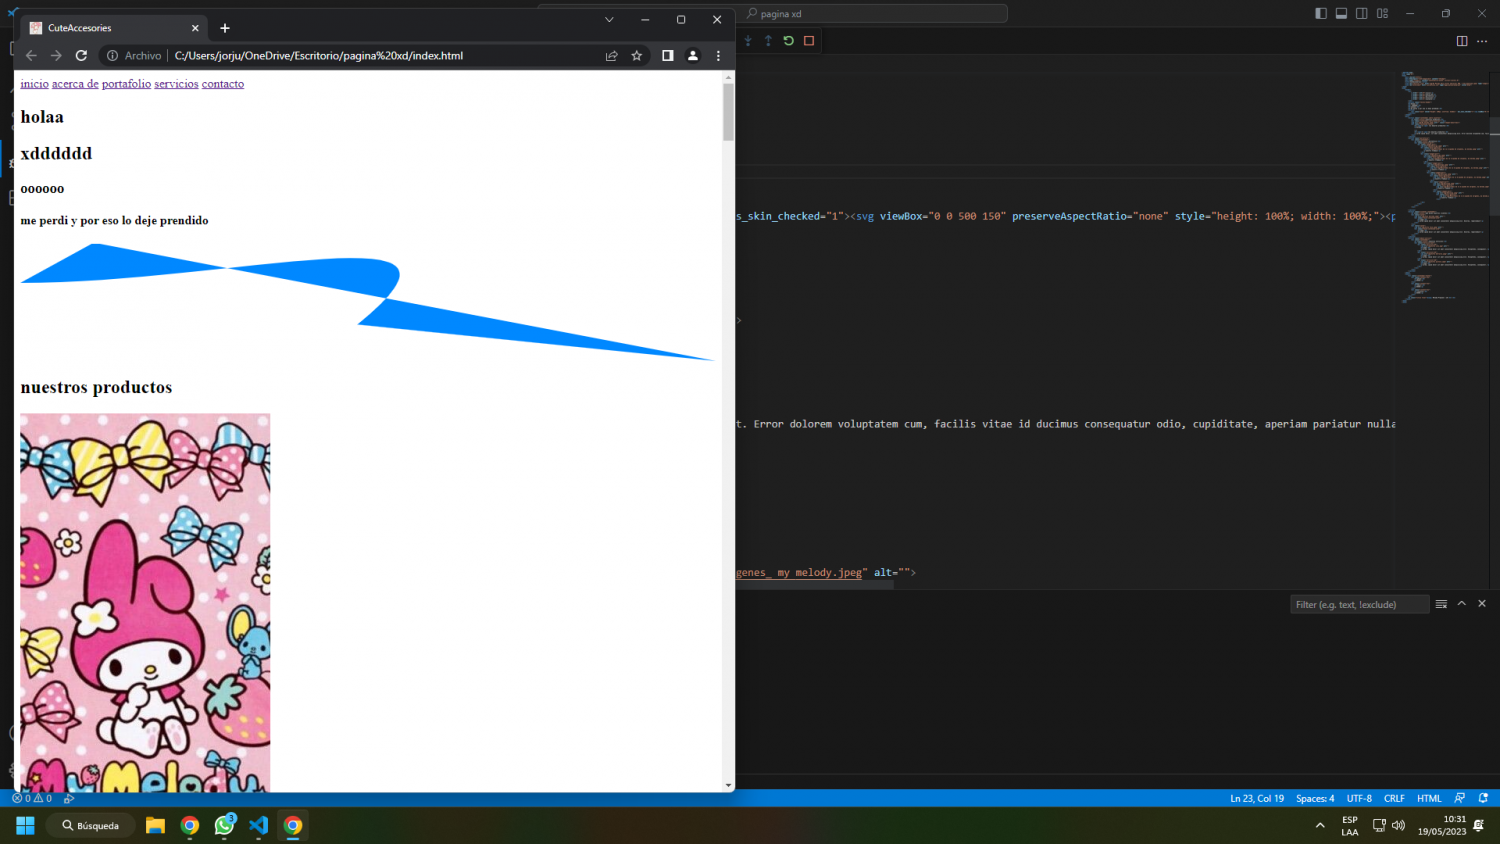Open a new Chrome tab
Viewport: 1500px width, 844px height.
[x=225, y=28]
